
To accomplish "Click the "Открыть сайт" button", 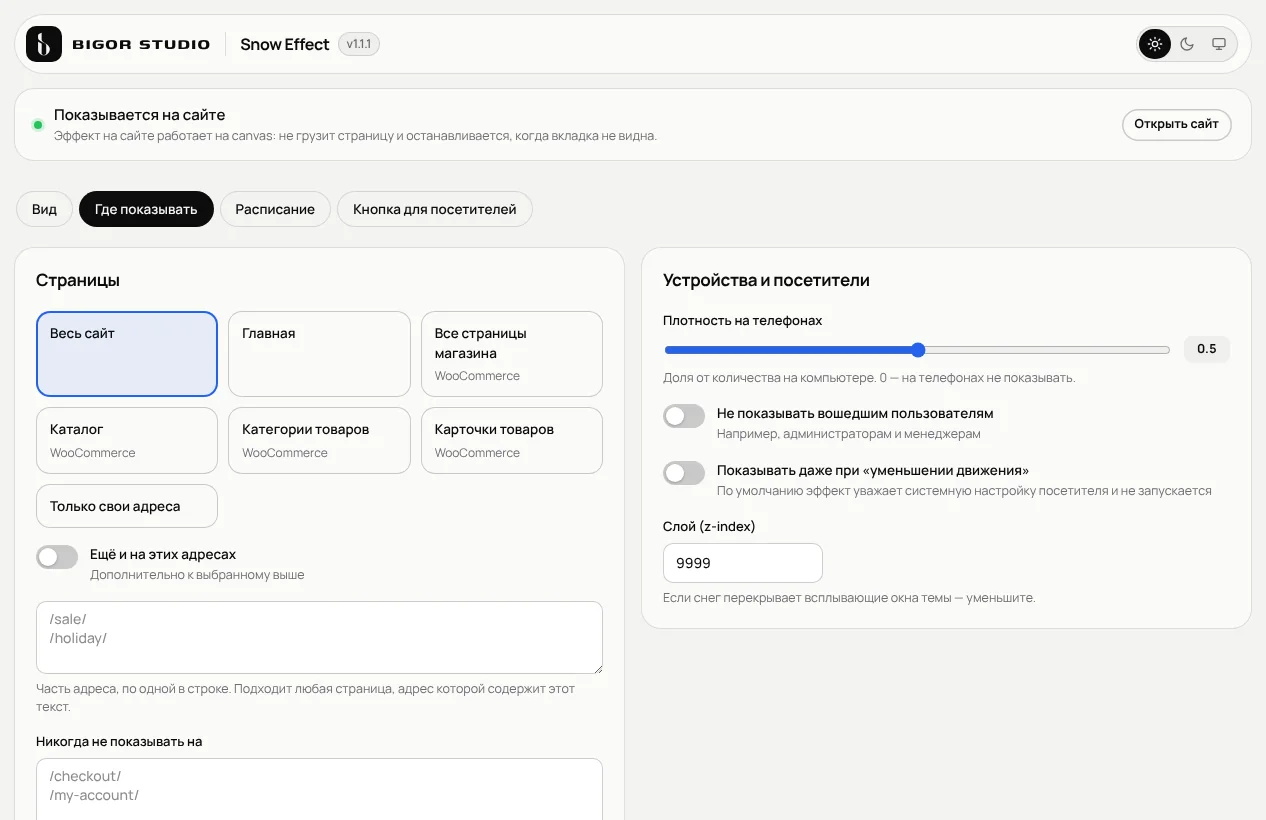I will click(x=1176, y=124).
